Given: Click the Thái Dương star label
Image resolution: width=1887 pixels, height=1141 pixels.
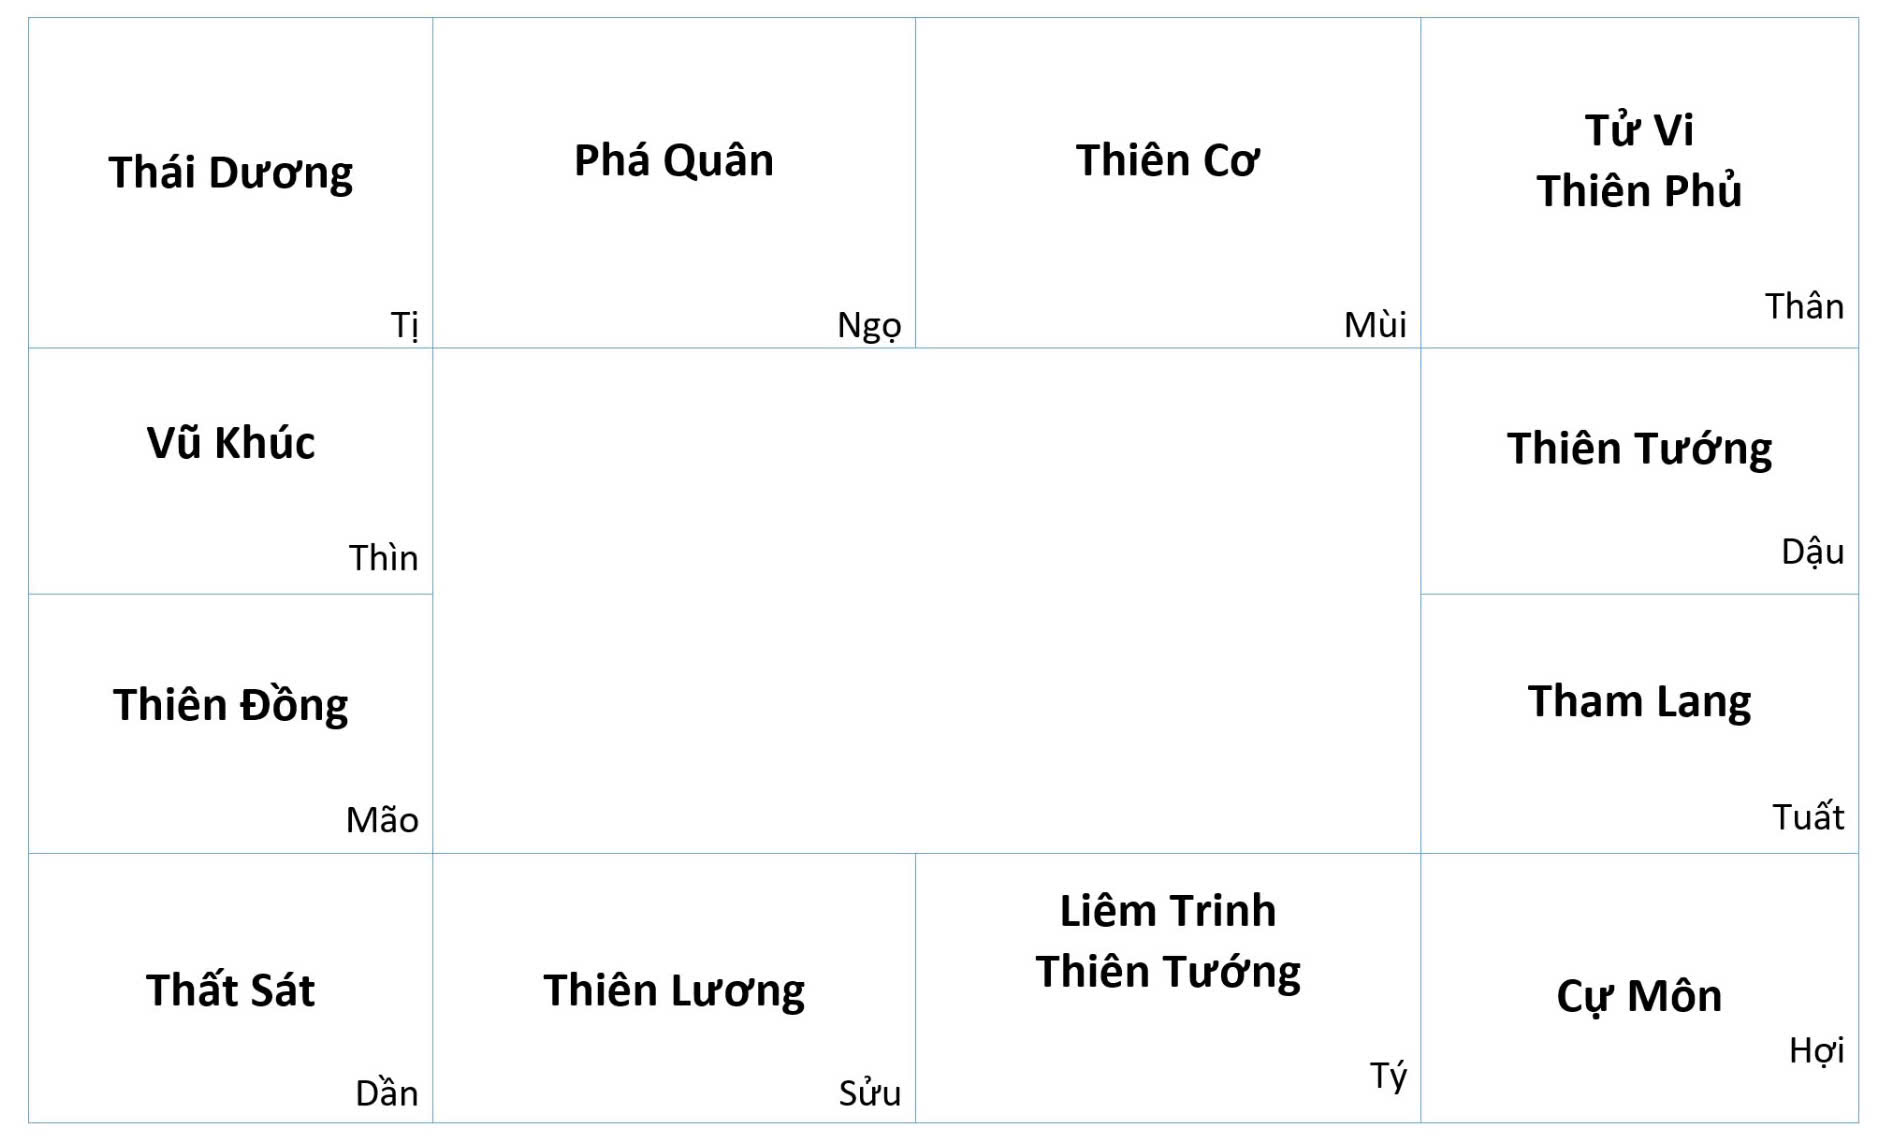Looking at the screenshot, I should [230, 173].
